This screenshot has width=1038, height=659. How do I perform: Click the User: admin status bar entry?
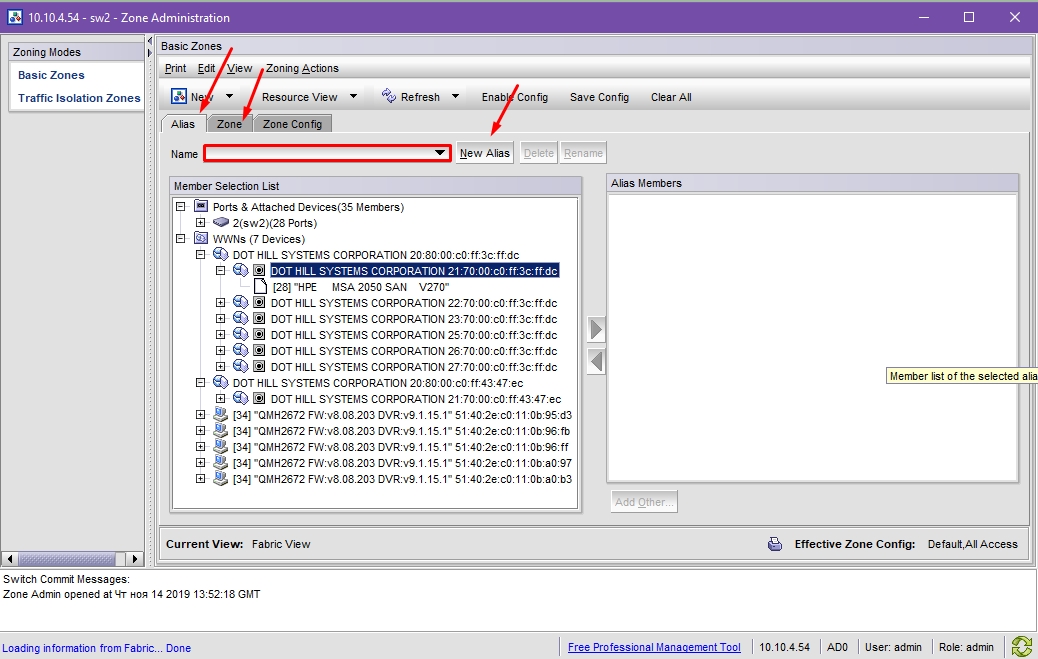[893, 647]
